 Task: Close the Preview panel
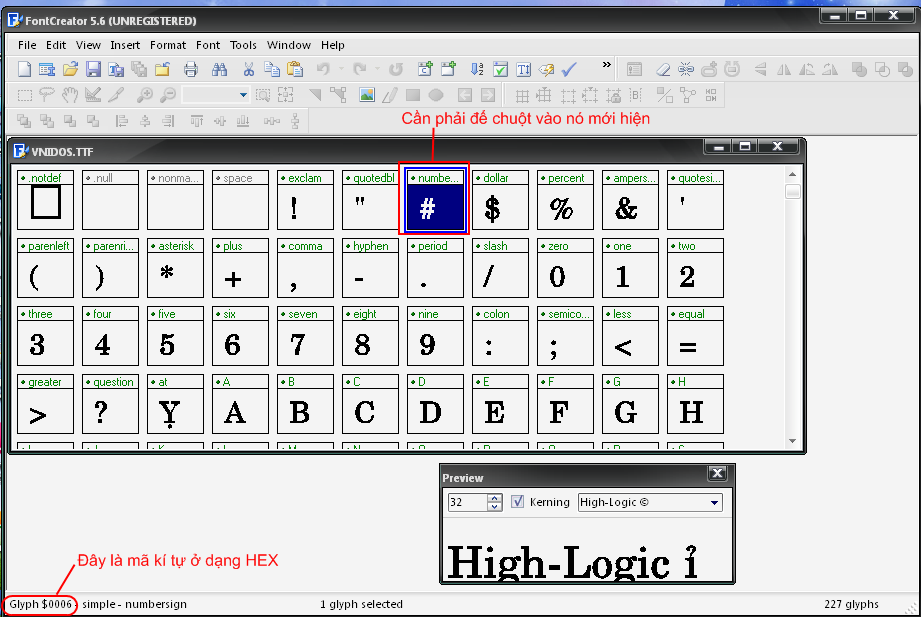717,473
